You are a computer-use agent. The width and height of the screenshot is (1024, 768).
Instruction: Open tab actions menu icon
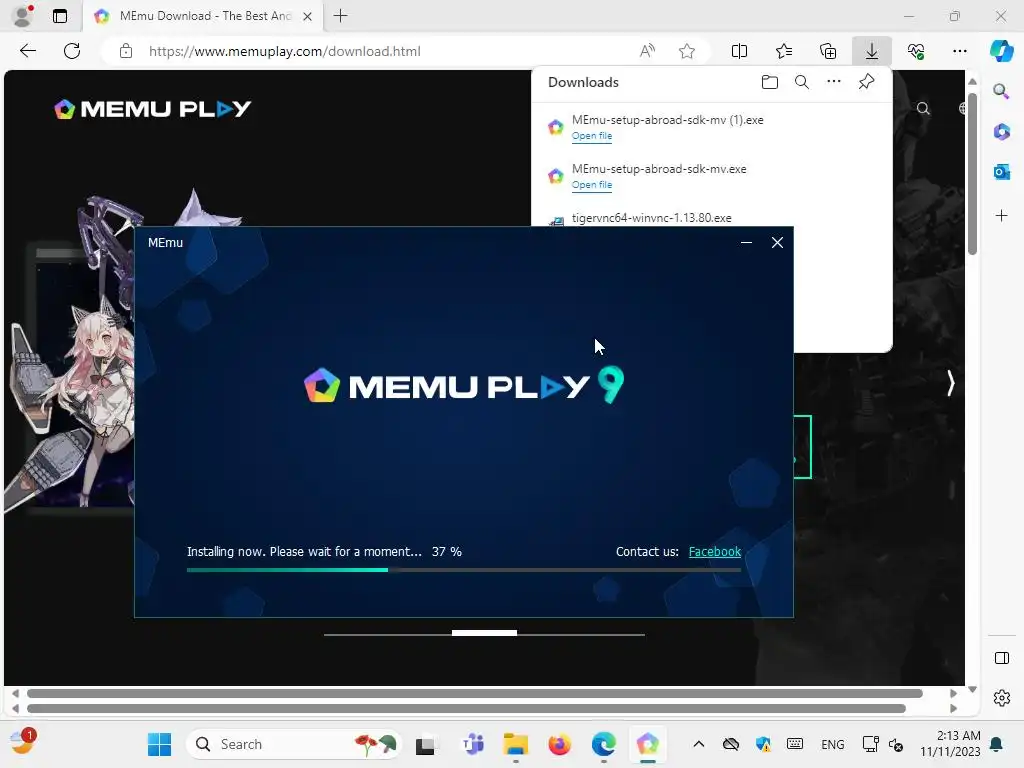click(x=59, y=16)
